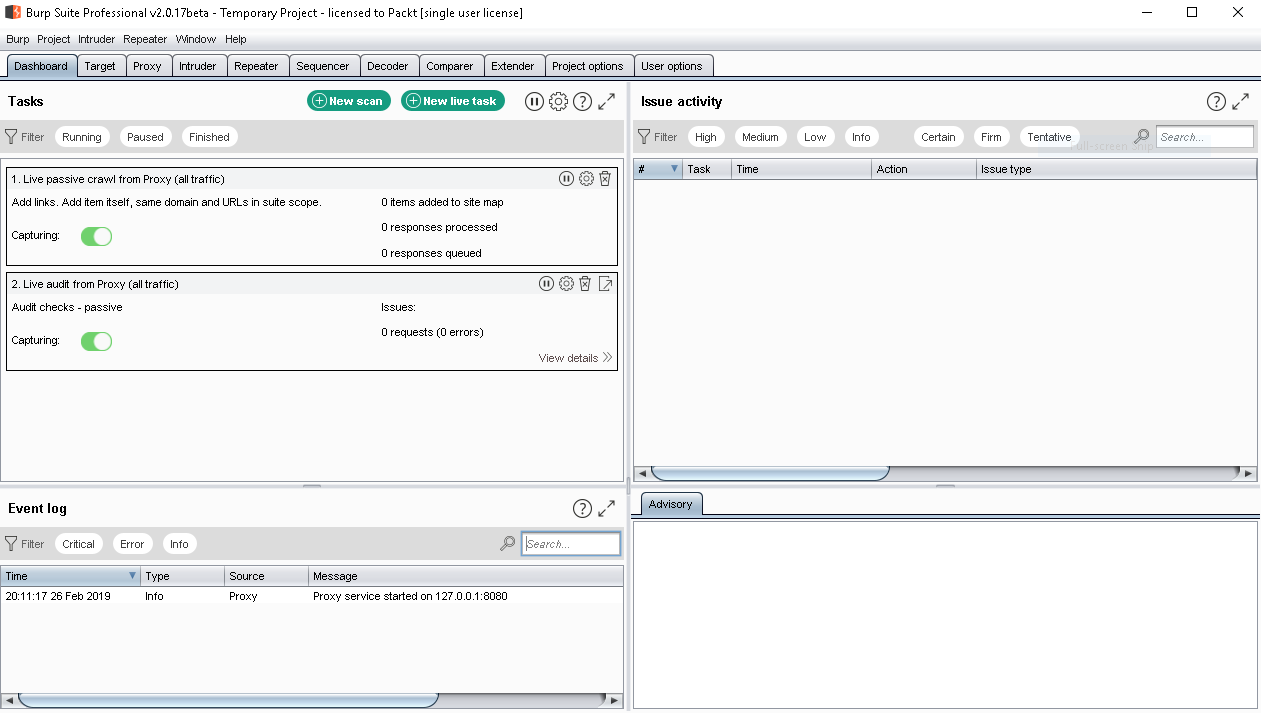Toggle the Error event log filter
The height and width of the screenshot is (713, 1261).
(x=132, y=544)
